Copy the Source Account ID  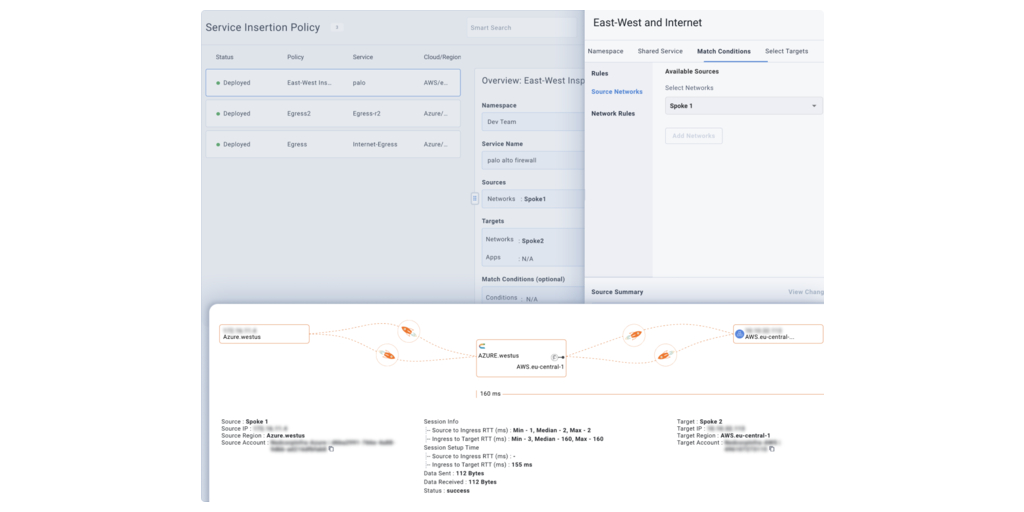[331, 449]
